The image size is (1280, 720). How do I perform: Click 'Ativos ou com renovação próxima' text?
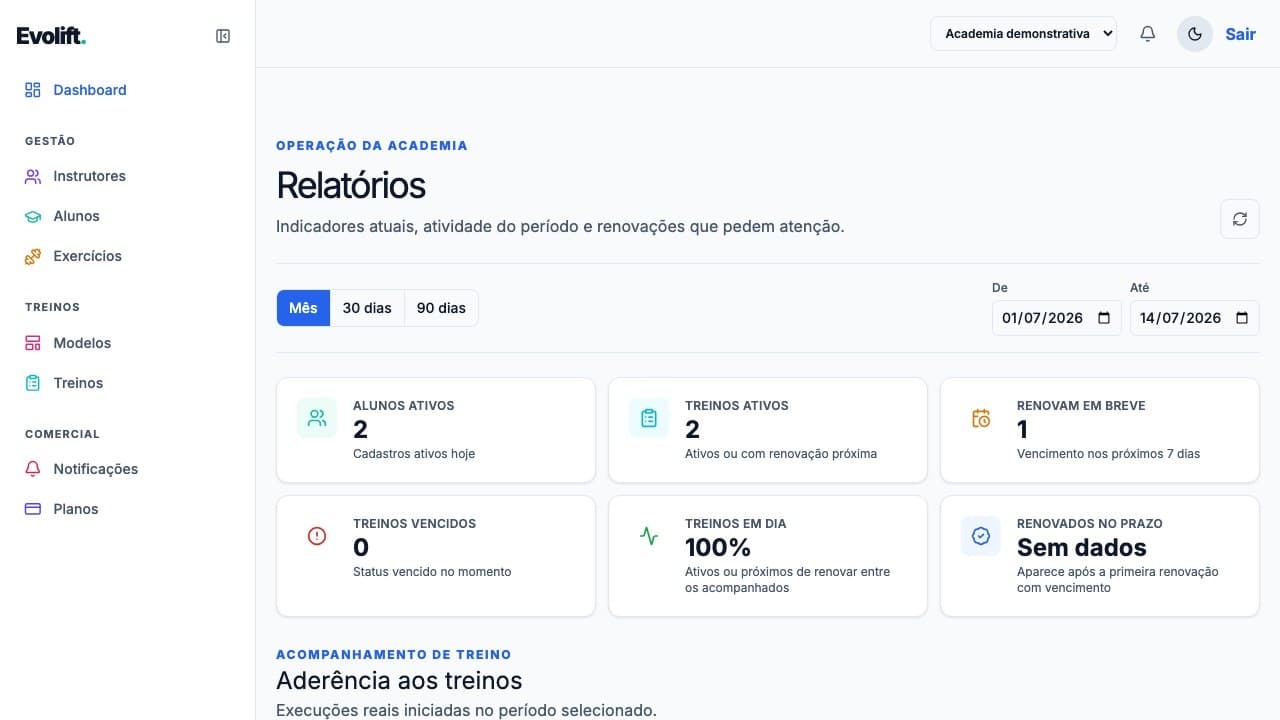(781, 454)
